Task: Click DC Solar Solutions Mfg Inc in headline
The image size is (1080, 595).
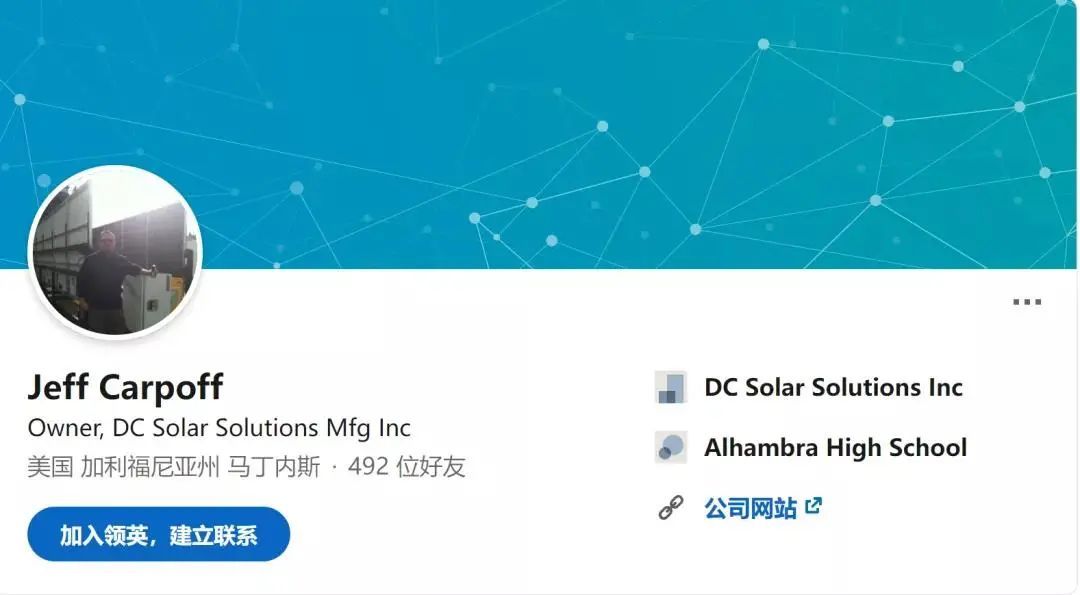Action: (261, 428)
